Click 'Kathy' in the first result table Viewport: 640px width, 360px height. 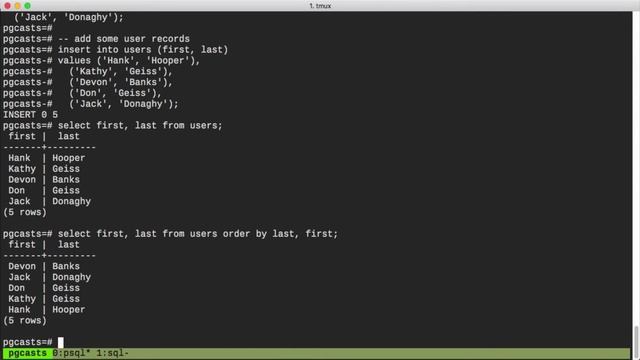(22, 169)
